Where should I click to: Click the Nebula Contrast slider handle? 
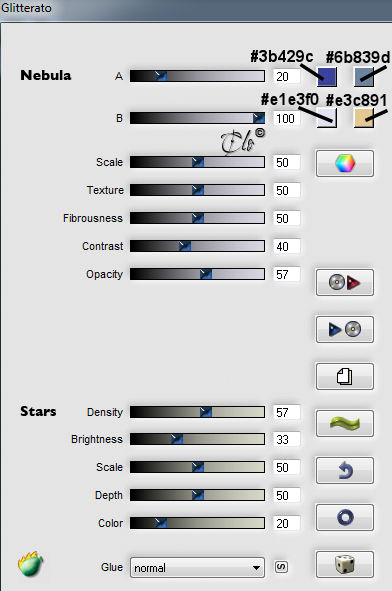coord(185,246)
